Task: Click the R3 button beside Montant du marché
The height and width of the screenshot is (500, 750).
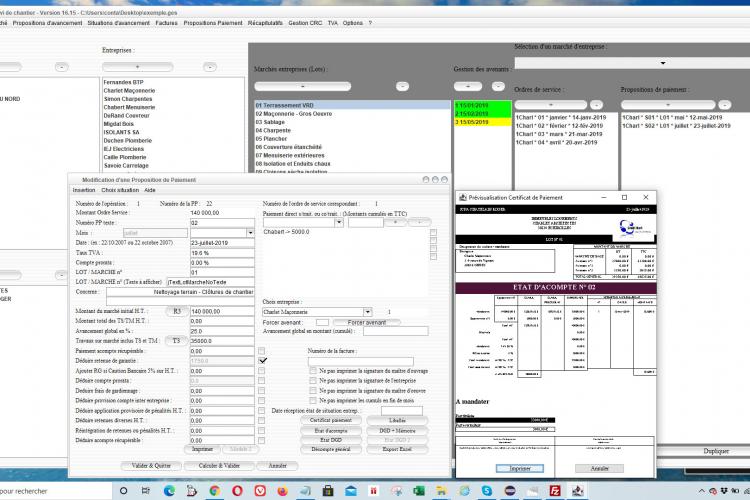Action: click(176, 311)
